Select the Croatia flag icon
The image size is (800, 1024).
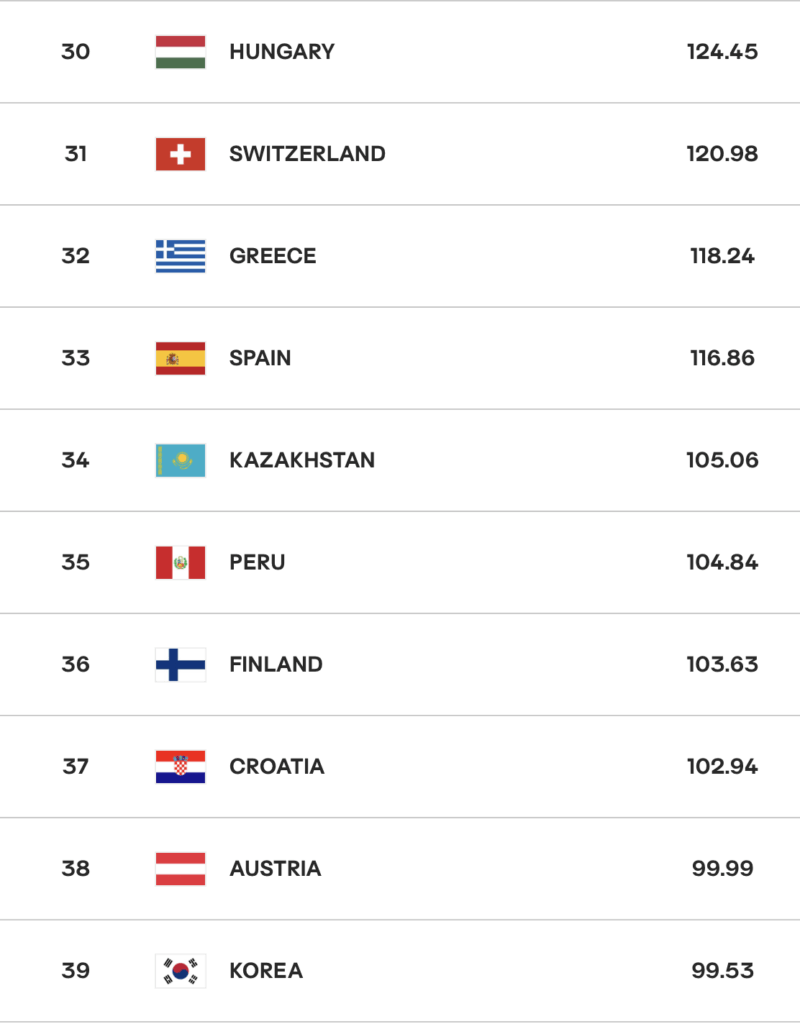point(180,767)
